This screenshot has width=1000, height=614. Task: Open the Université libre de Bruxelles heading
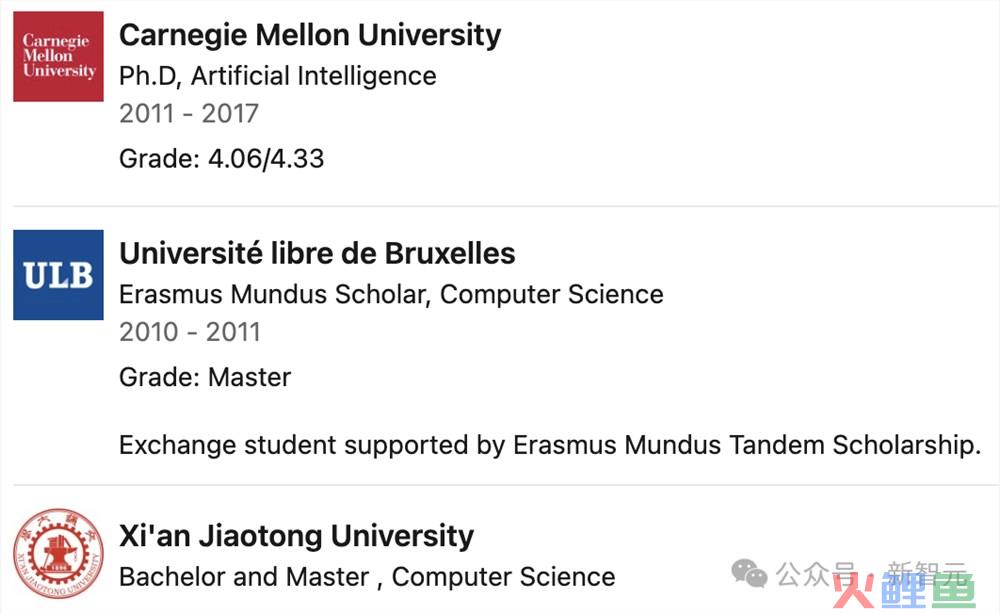point(317,253)
